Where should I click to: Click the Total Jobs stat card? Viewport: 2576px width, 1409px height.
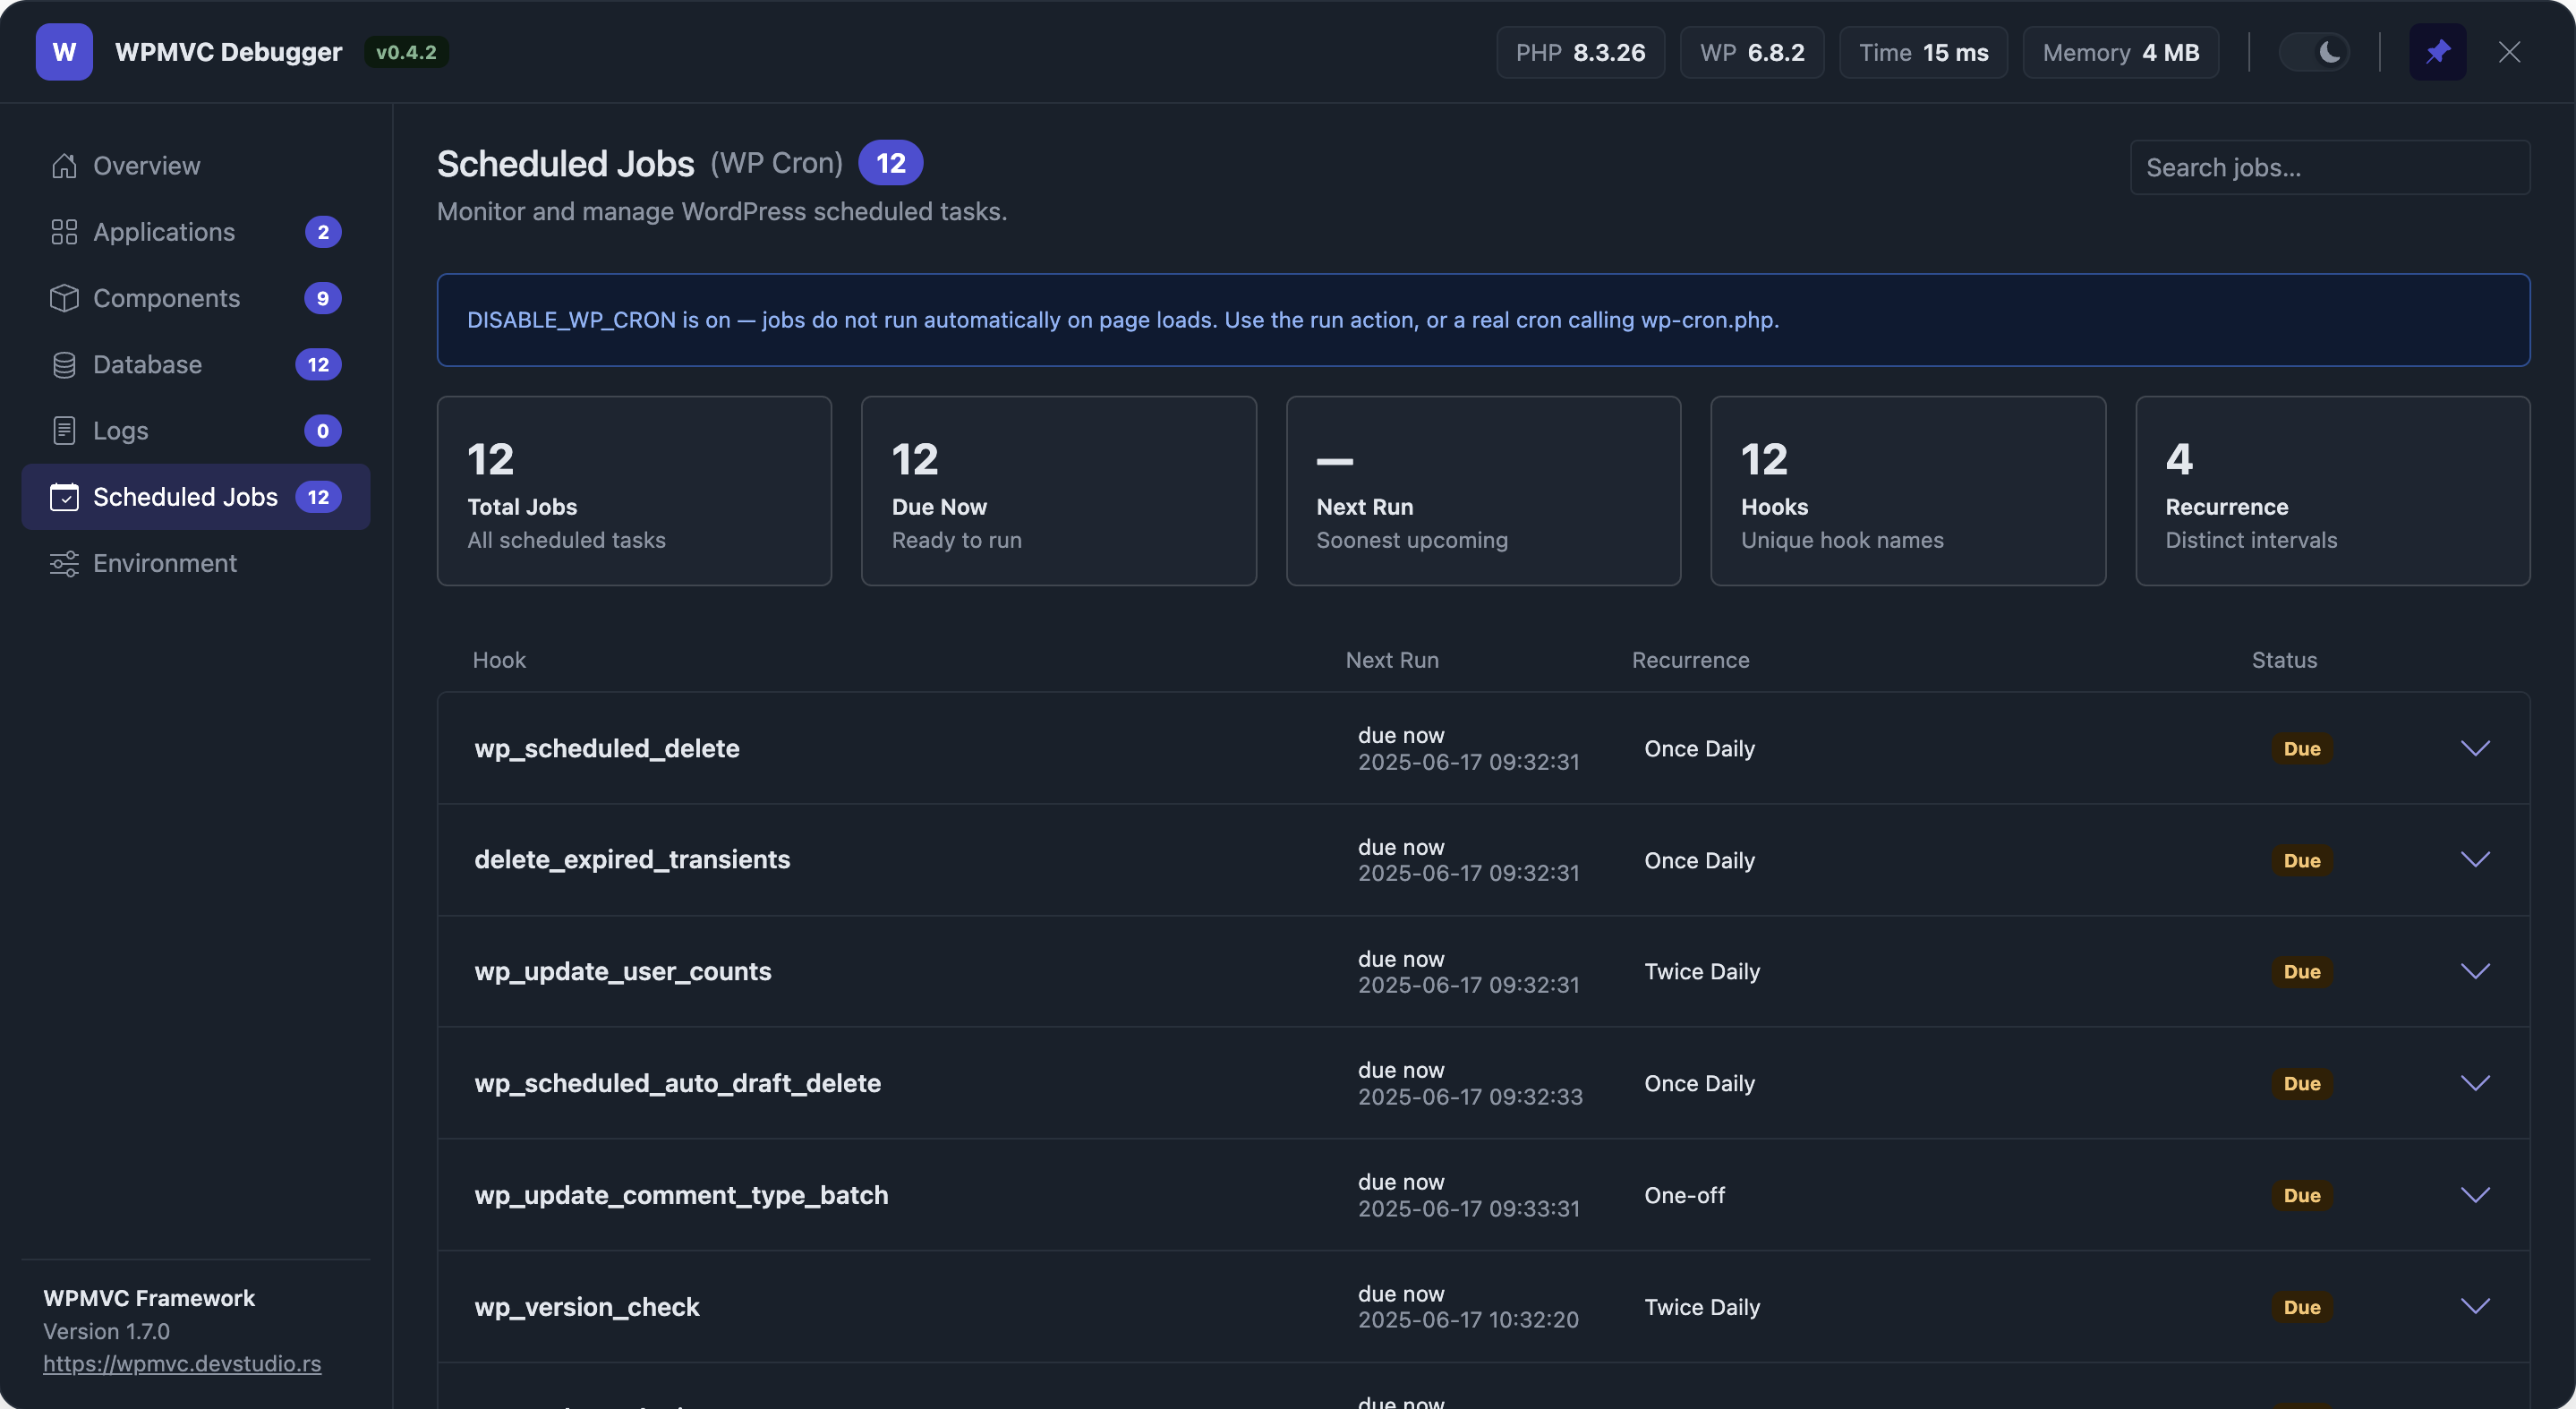click(x=634, y=491)
